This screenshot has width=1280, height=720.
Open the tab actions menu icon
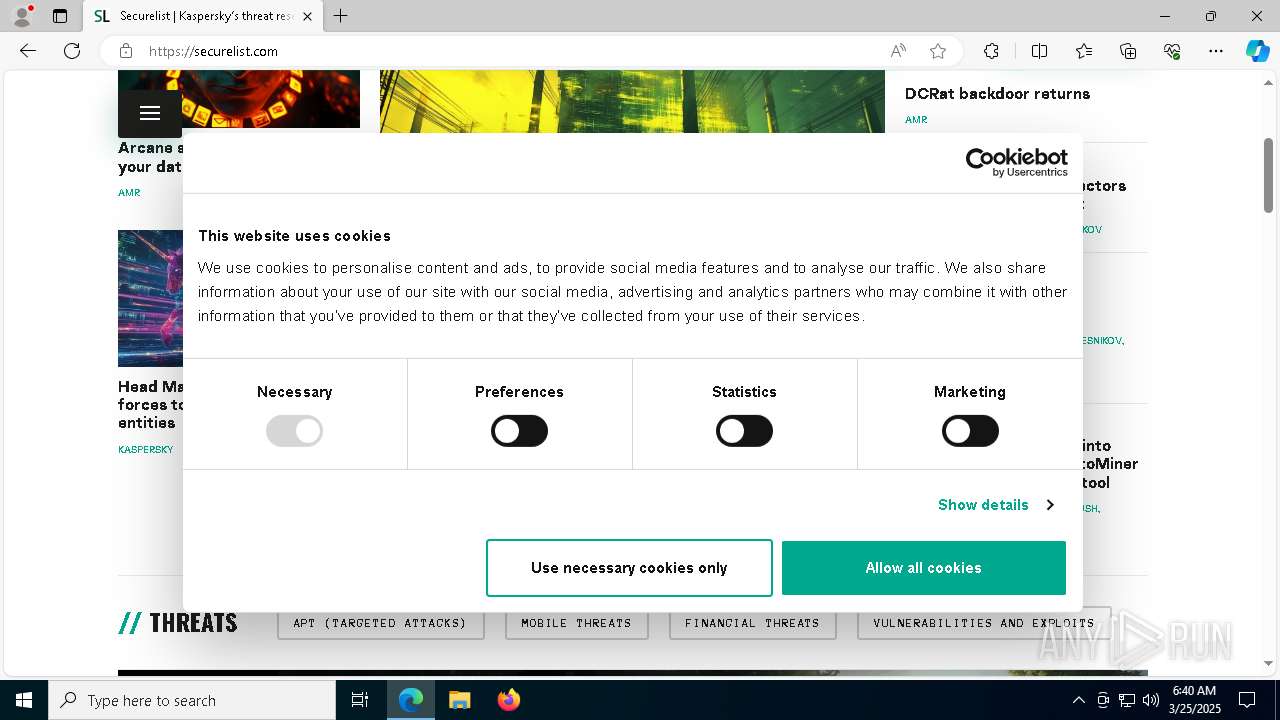tap(60, 16)
